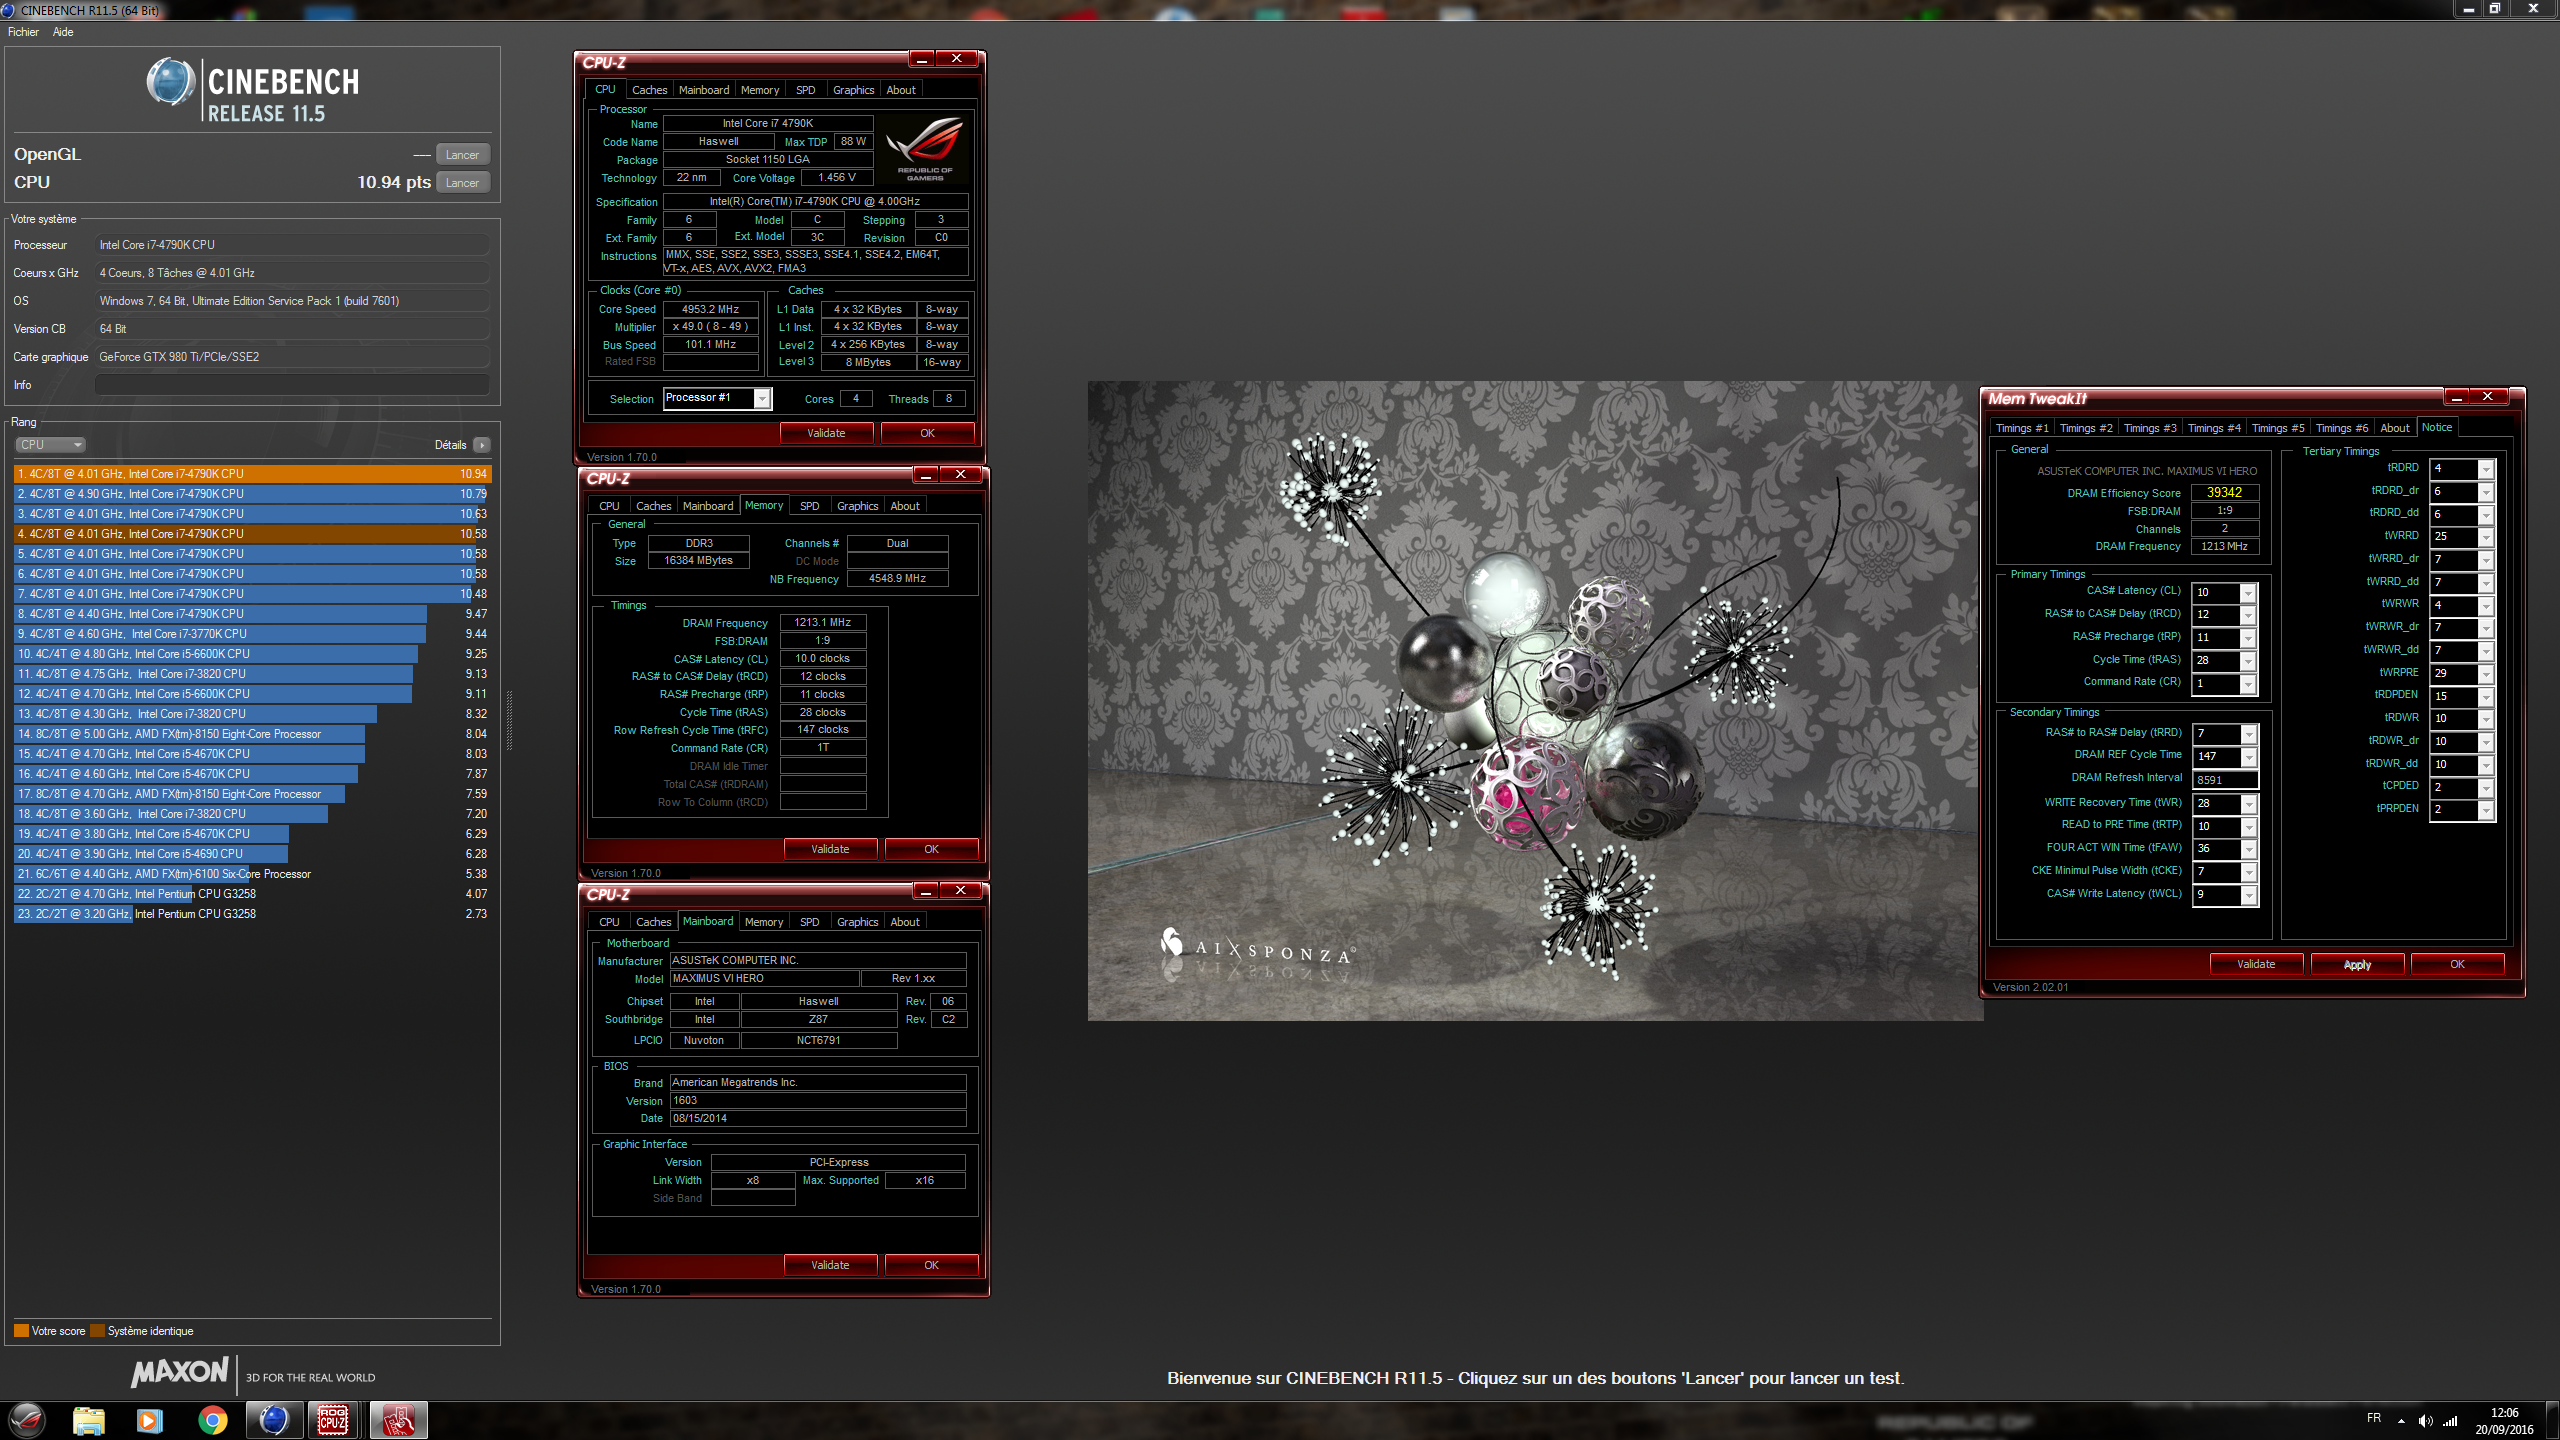This screenshot has width=2560, height=1440.
Task: Open Graphics tab in CPU-Z Mainboard window
Action: pos(857,922)
